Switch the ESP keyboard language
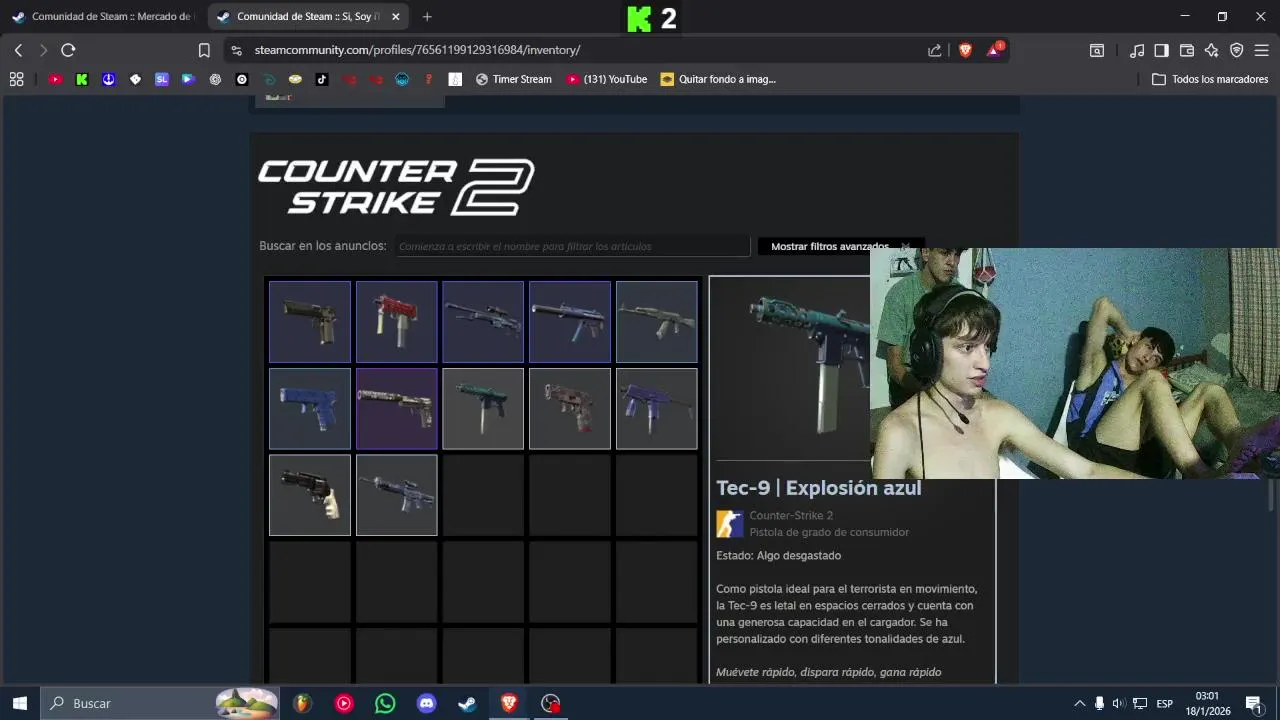The width and height of the screenshot is (1280, 720). (1164, 703)
